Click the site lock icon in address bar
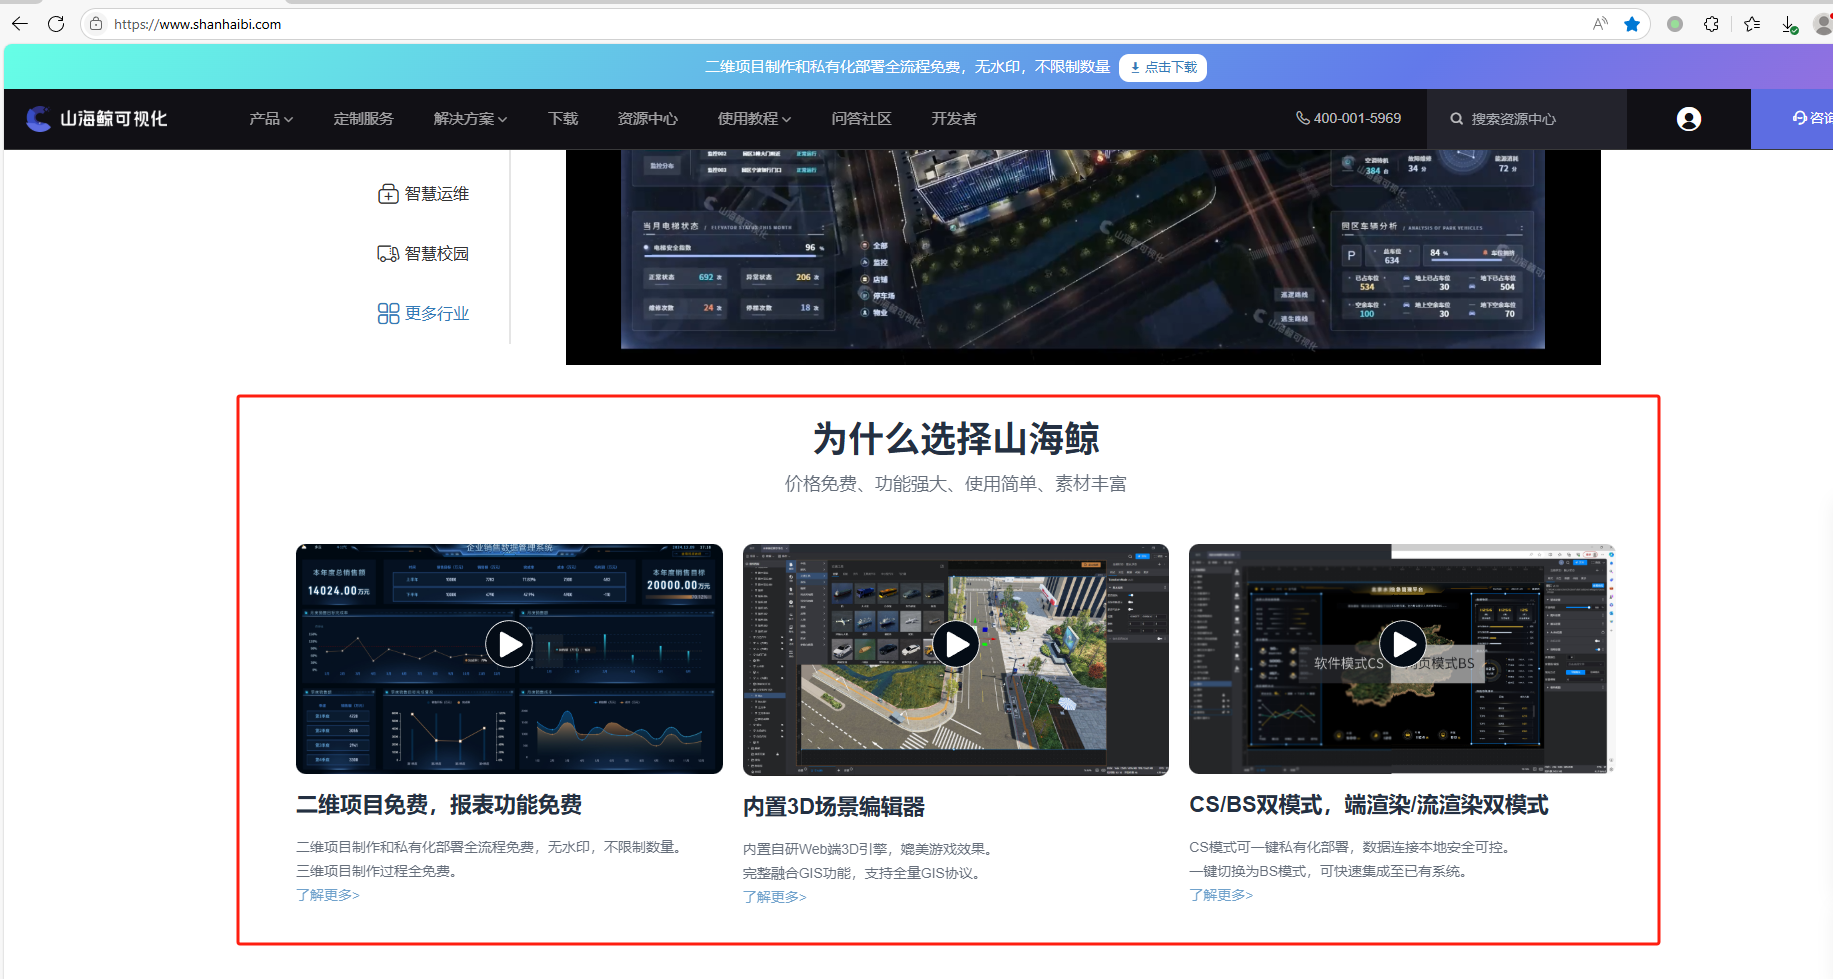 [96, 24]
